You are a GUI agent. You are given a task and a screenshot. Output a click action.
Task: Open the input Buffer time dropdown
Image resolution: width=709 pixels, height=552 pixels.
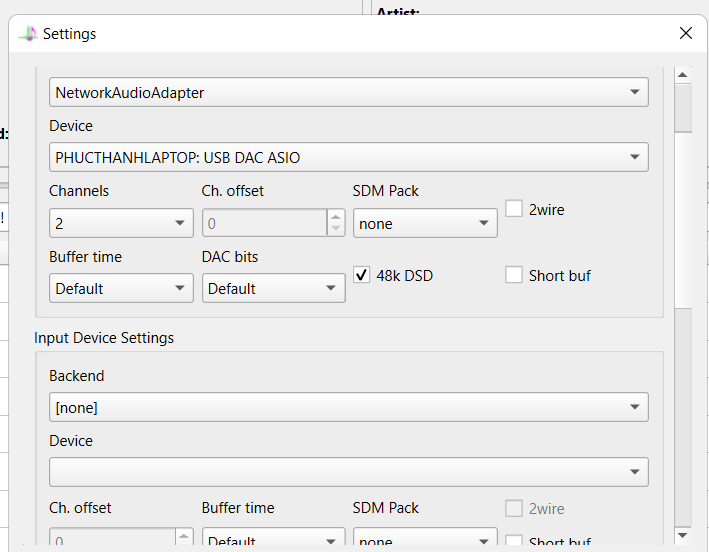tap(274, 537)
